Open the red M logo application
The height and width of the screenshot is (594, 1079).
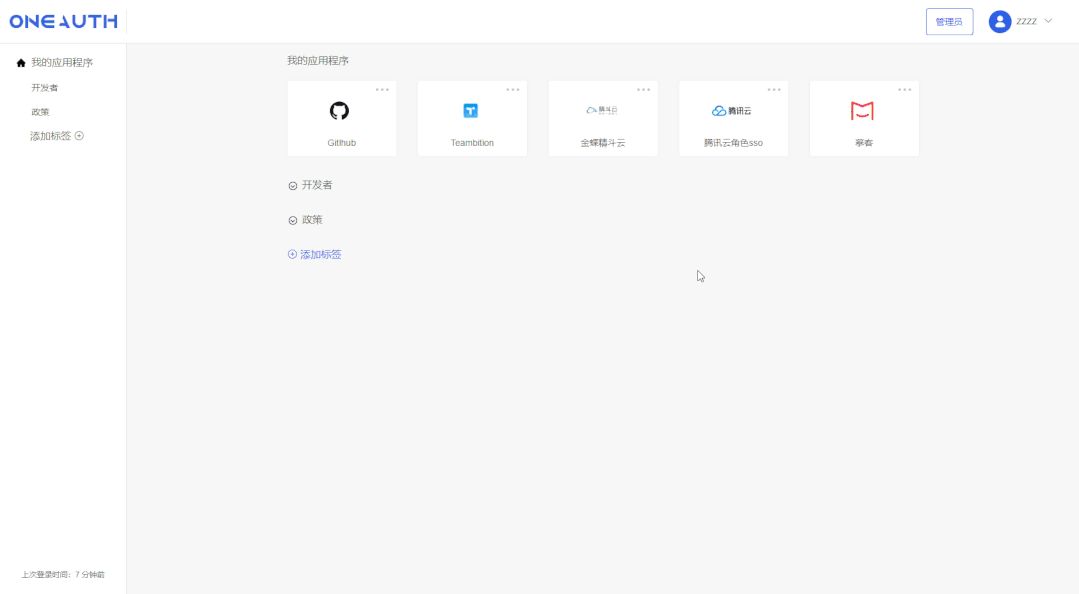click(862, 111)
